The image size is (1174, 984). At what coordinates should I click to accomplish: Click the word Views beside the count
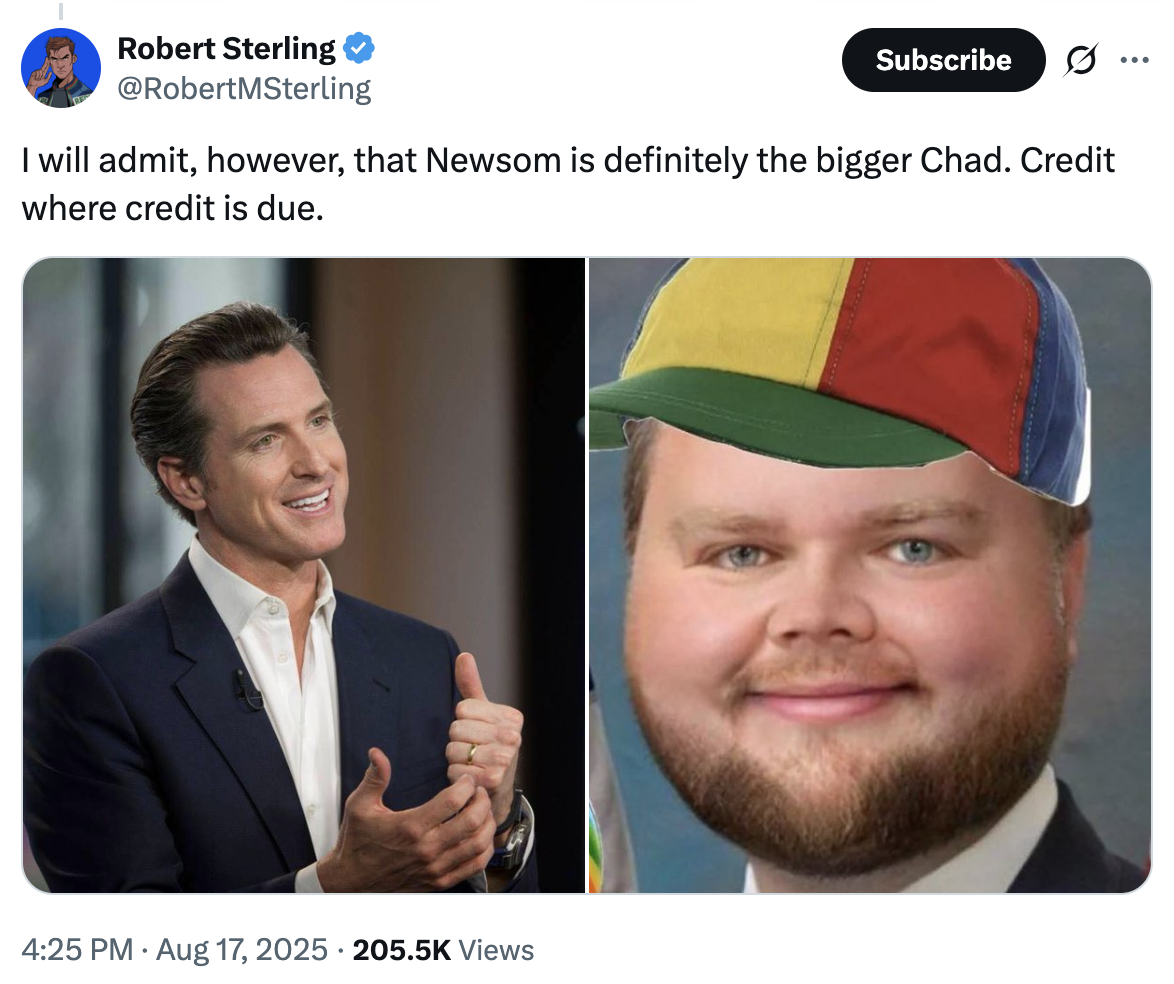tap(496, 950)
